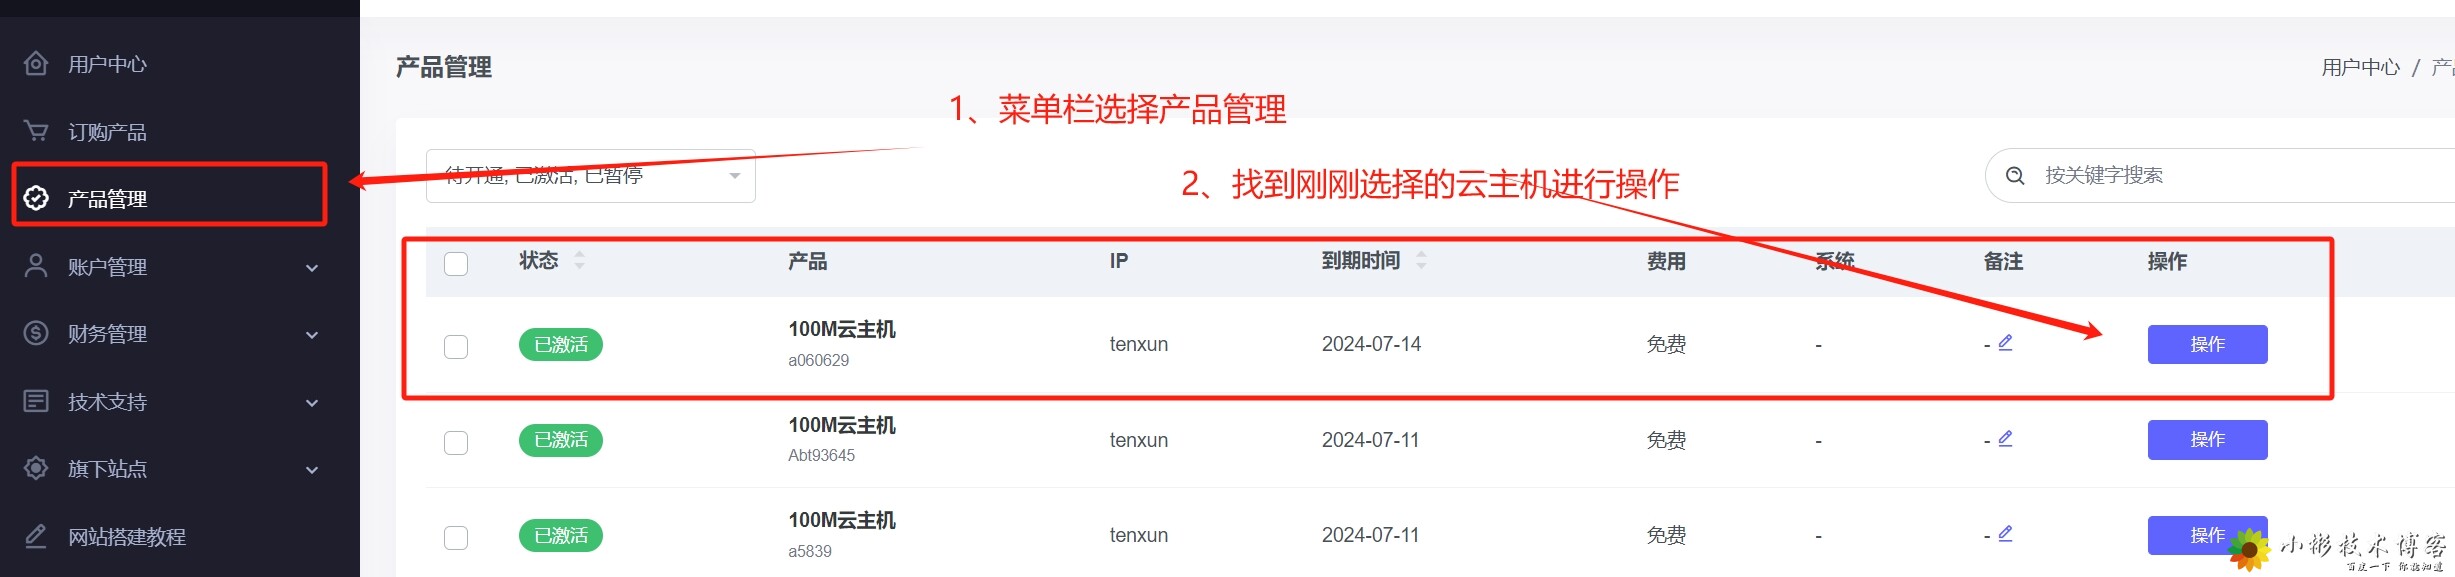Expand the 技术支持 submenu chevron
2455x577 pixels.
click(x=312, y=403)
